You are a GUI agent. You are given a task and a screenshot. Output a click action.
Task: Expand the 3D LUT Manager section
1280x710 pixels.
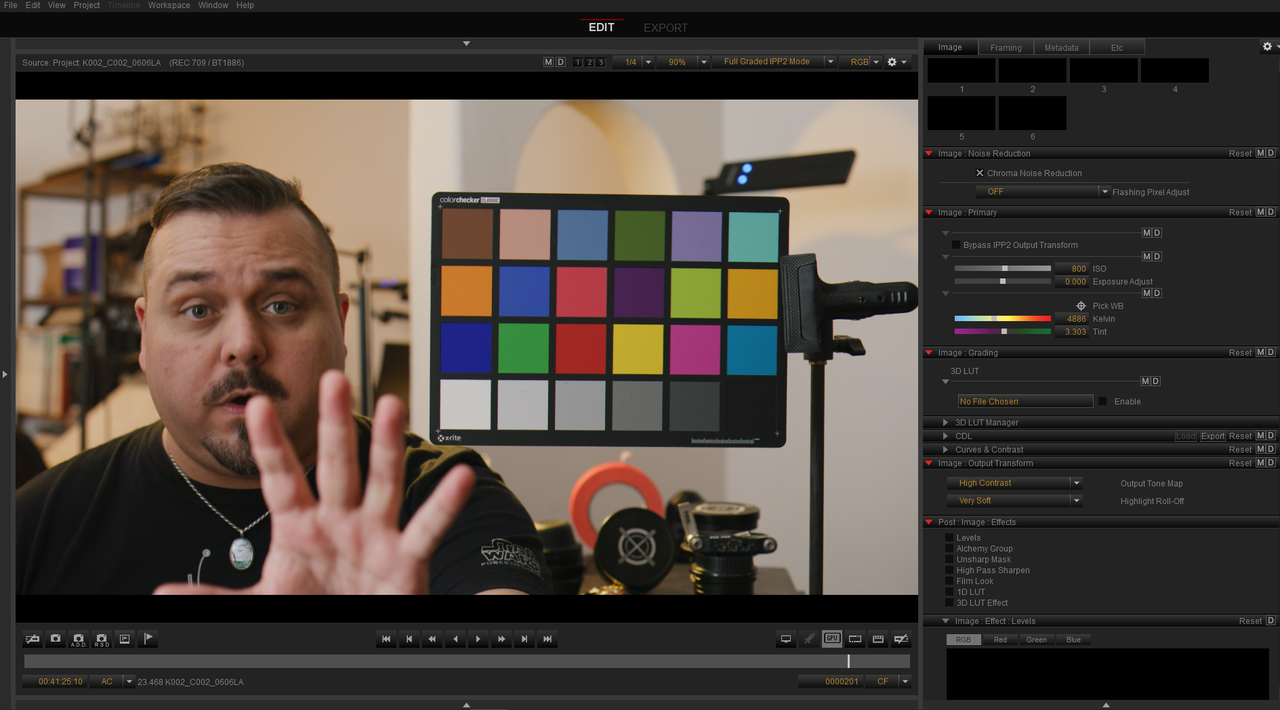[945, 423]
